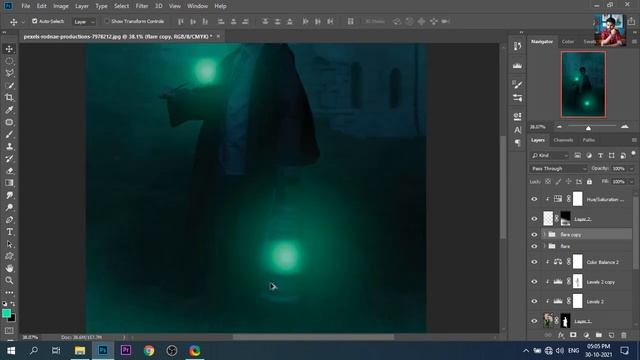
Task: Select the History Brush tool
Action: [9, 159]
